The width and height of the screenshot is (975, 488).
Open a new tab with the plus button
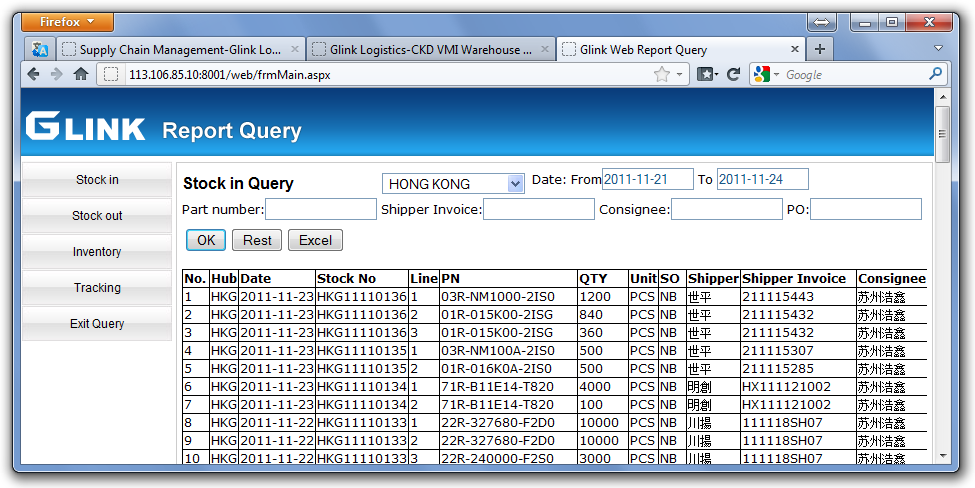[x=820, y=49]
